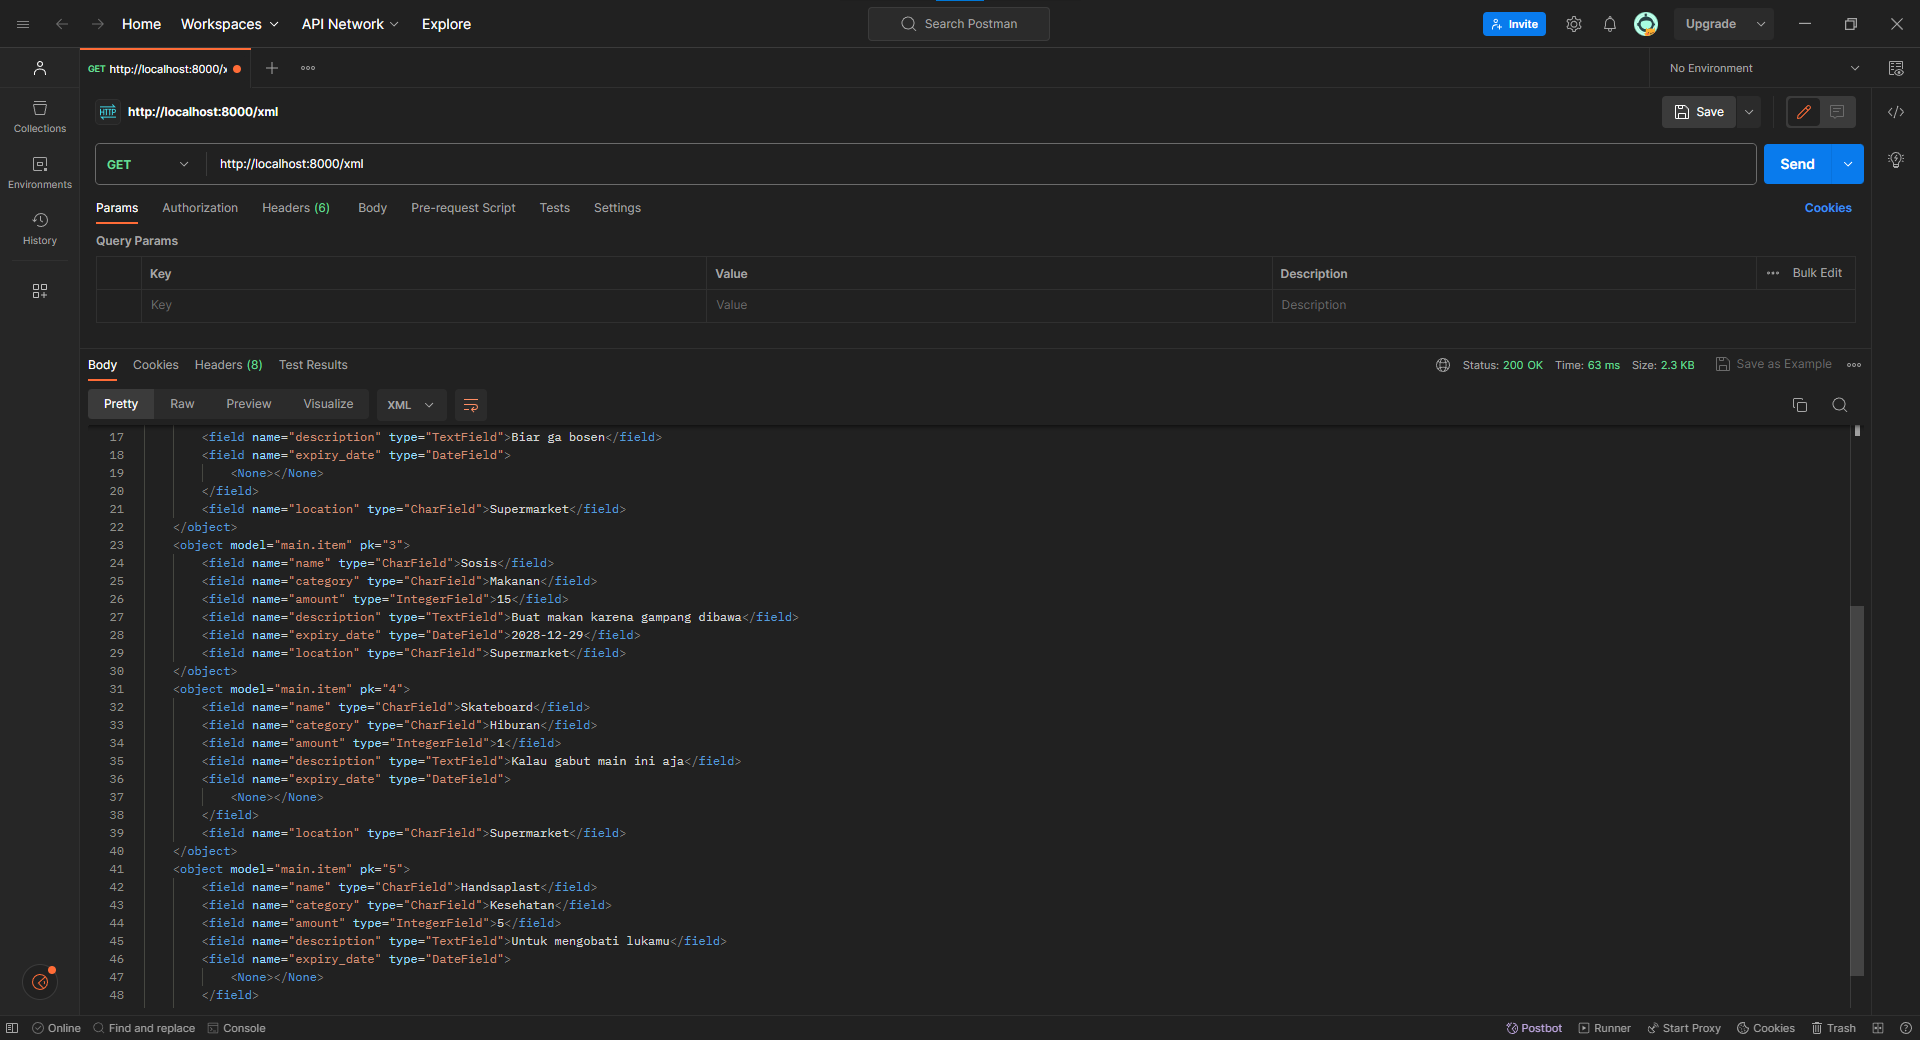
Task: Open the History sidebar panel
Action: click(x=39, y=228)
